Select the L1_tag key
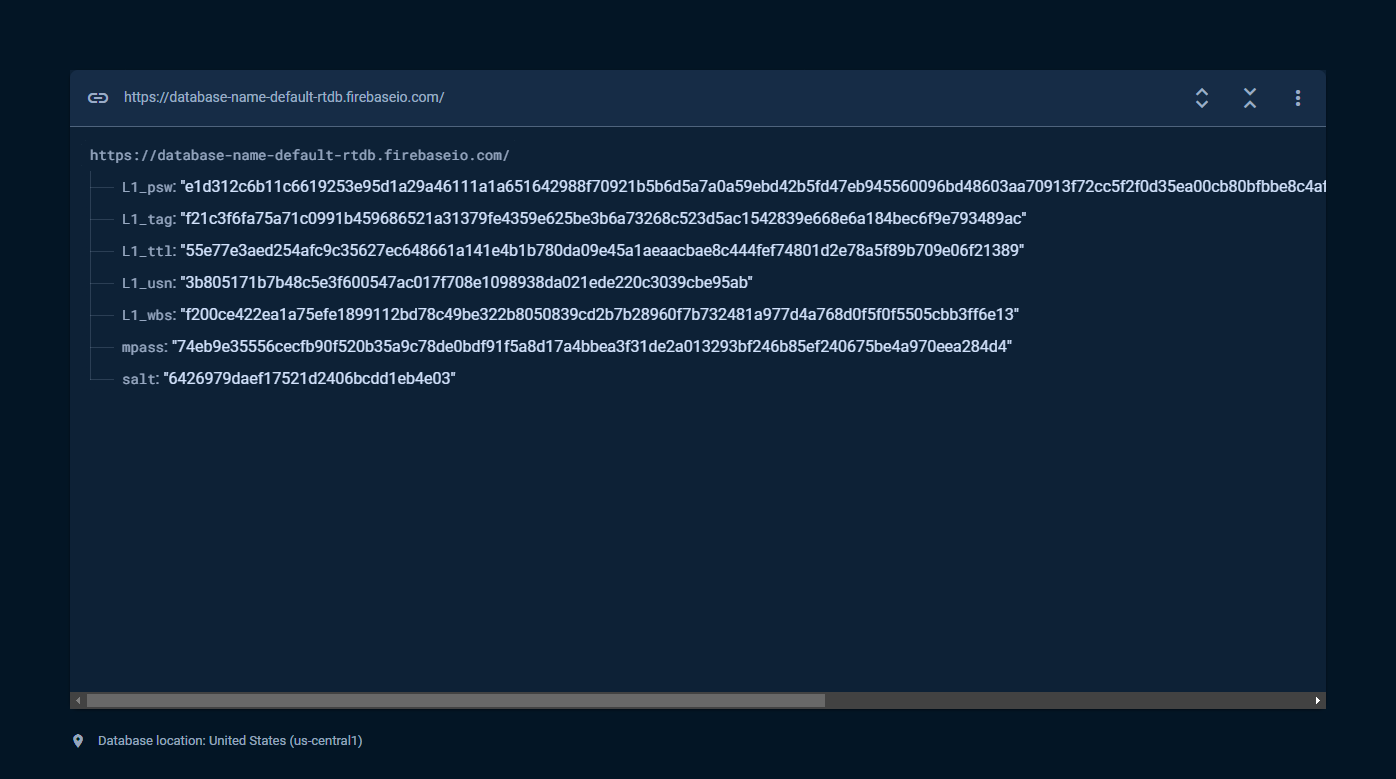Screen dimensions: 1396x779 148,219
